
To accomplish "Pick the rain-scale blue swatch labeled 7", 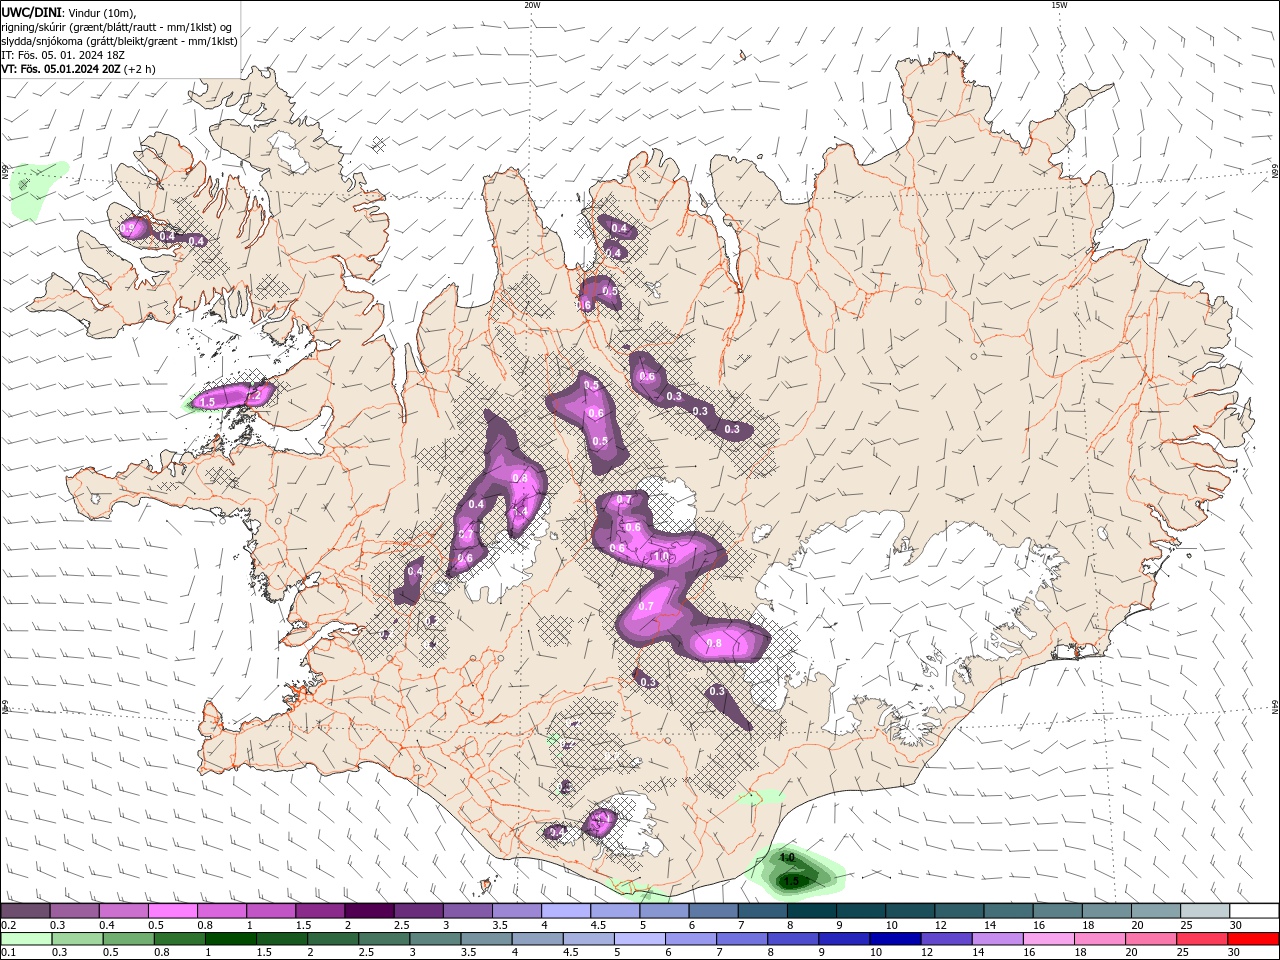I will point(741,939).
